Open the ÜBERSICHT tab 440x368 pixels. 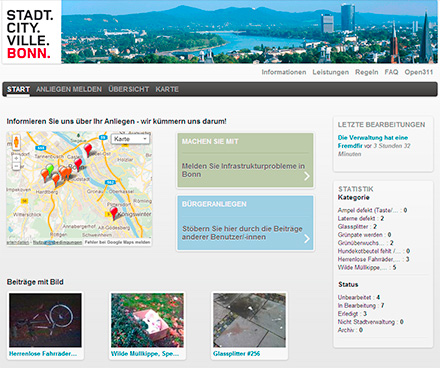coord(128,89)
